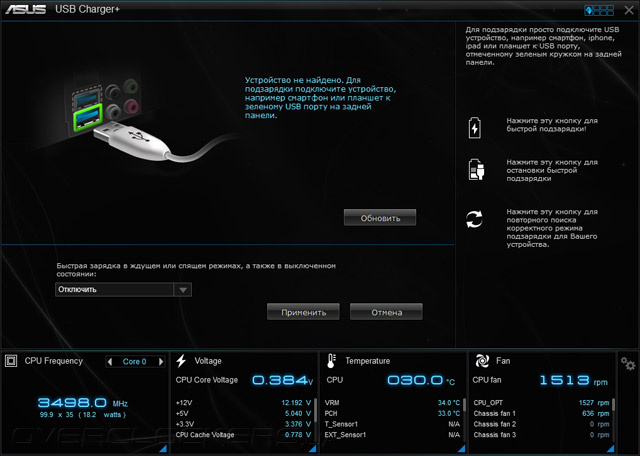The image size is (640, 456).
Task: Click the CPU Core Voltage 0.384 value
Action: pyautogui.click(x=282, y=380)
